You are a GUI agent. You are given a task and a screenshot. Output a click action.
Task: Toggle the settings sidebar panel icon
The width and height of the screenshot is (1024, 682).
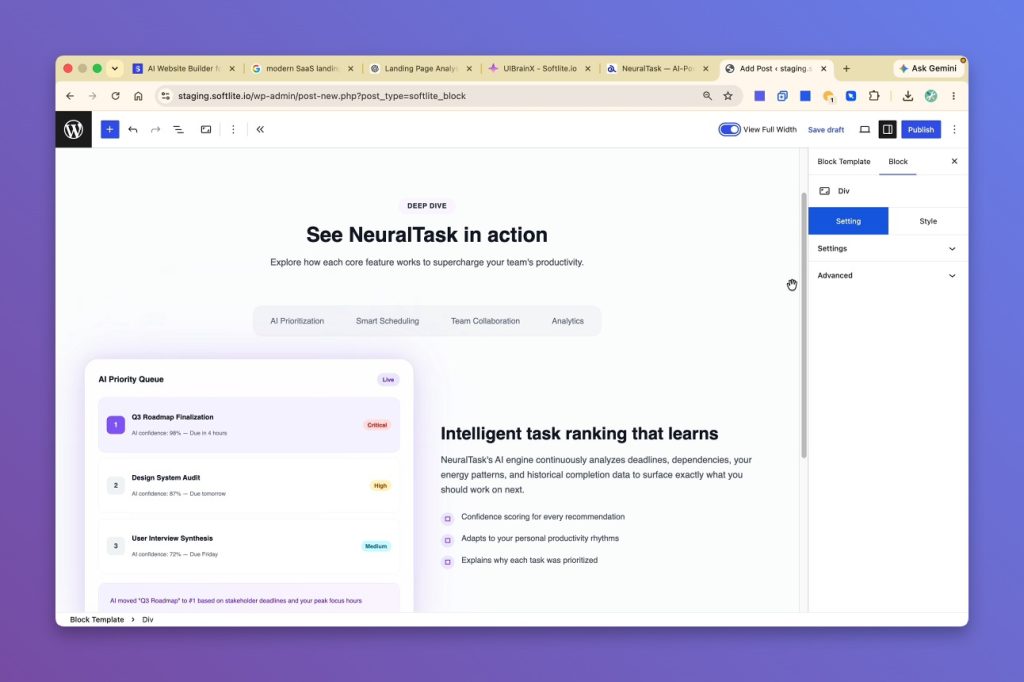pyautogui.click(x=888, y=129)
